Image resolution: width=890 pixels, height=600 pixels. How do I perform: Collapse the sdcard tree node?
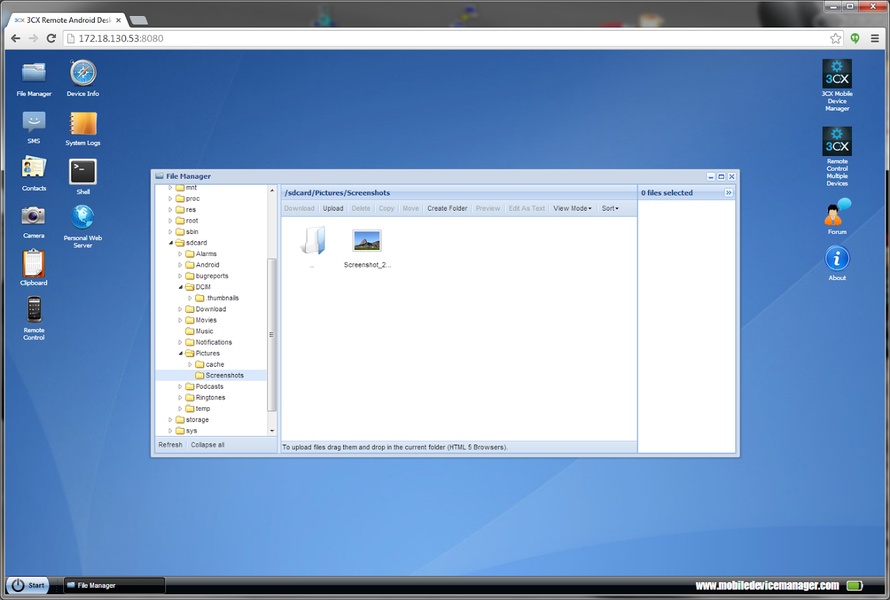171,243
